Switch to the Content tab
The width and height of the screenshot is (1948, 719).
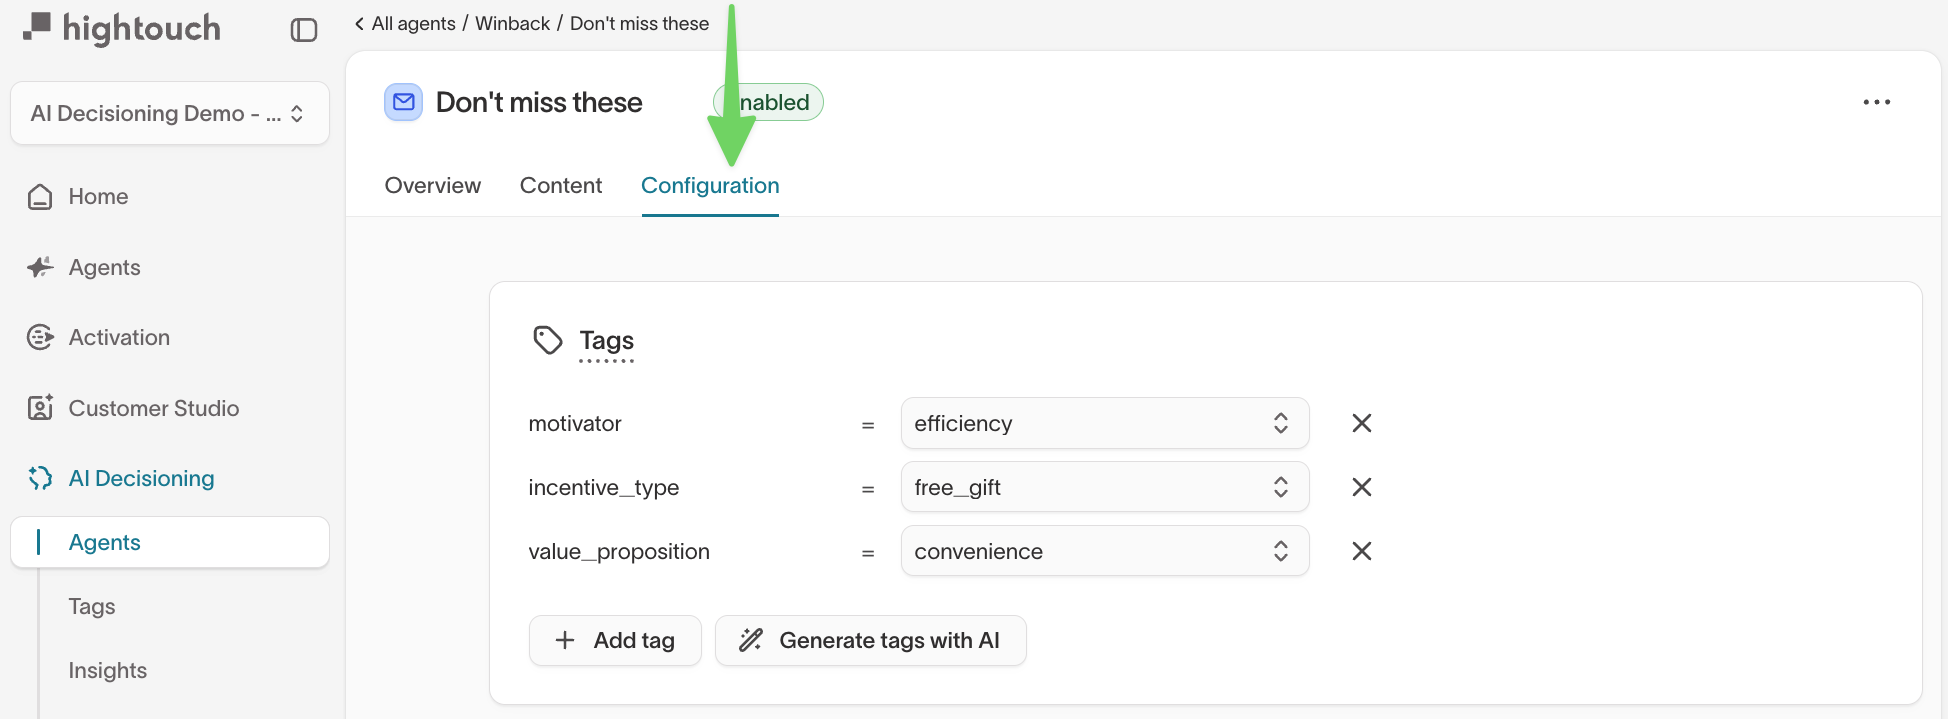[x=560, y=185]
